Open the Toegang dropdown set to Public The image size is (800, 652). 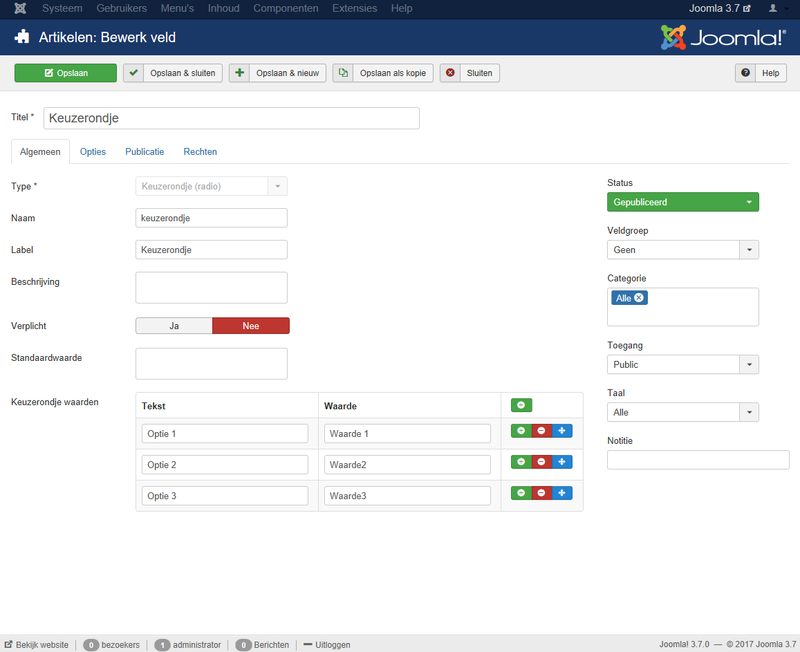[x=682, y=365]
